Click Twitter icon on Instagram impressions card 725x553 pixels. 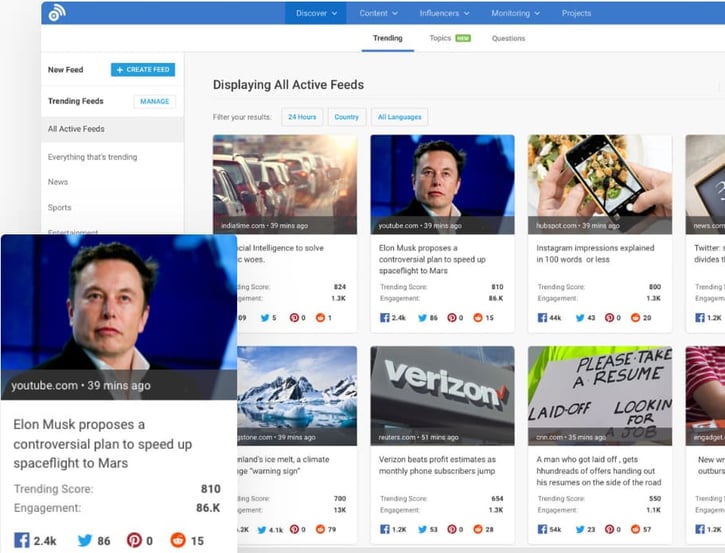pyautogui.click(x=580, y=318)
